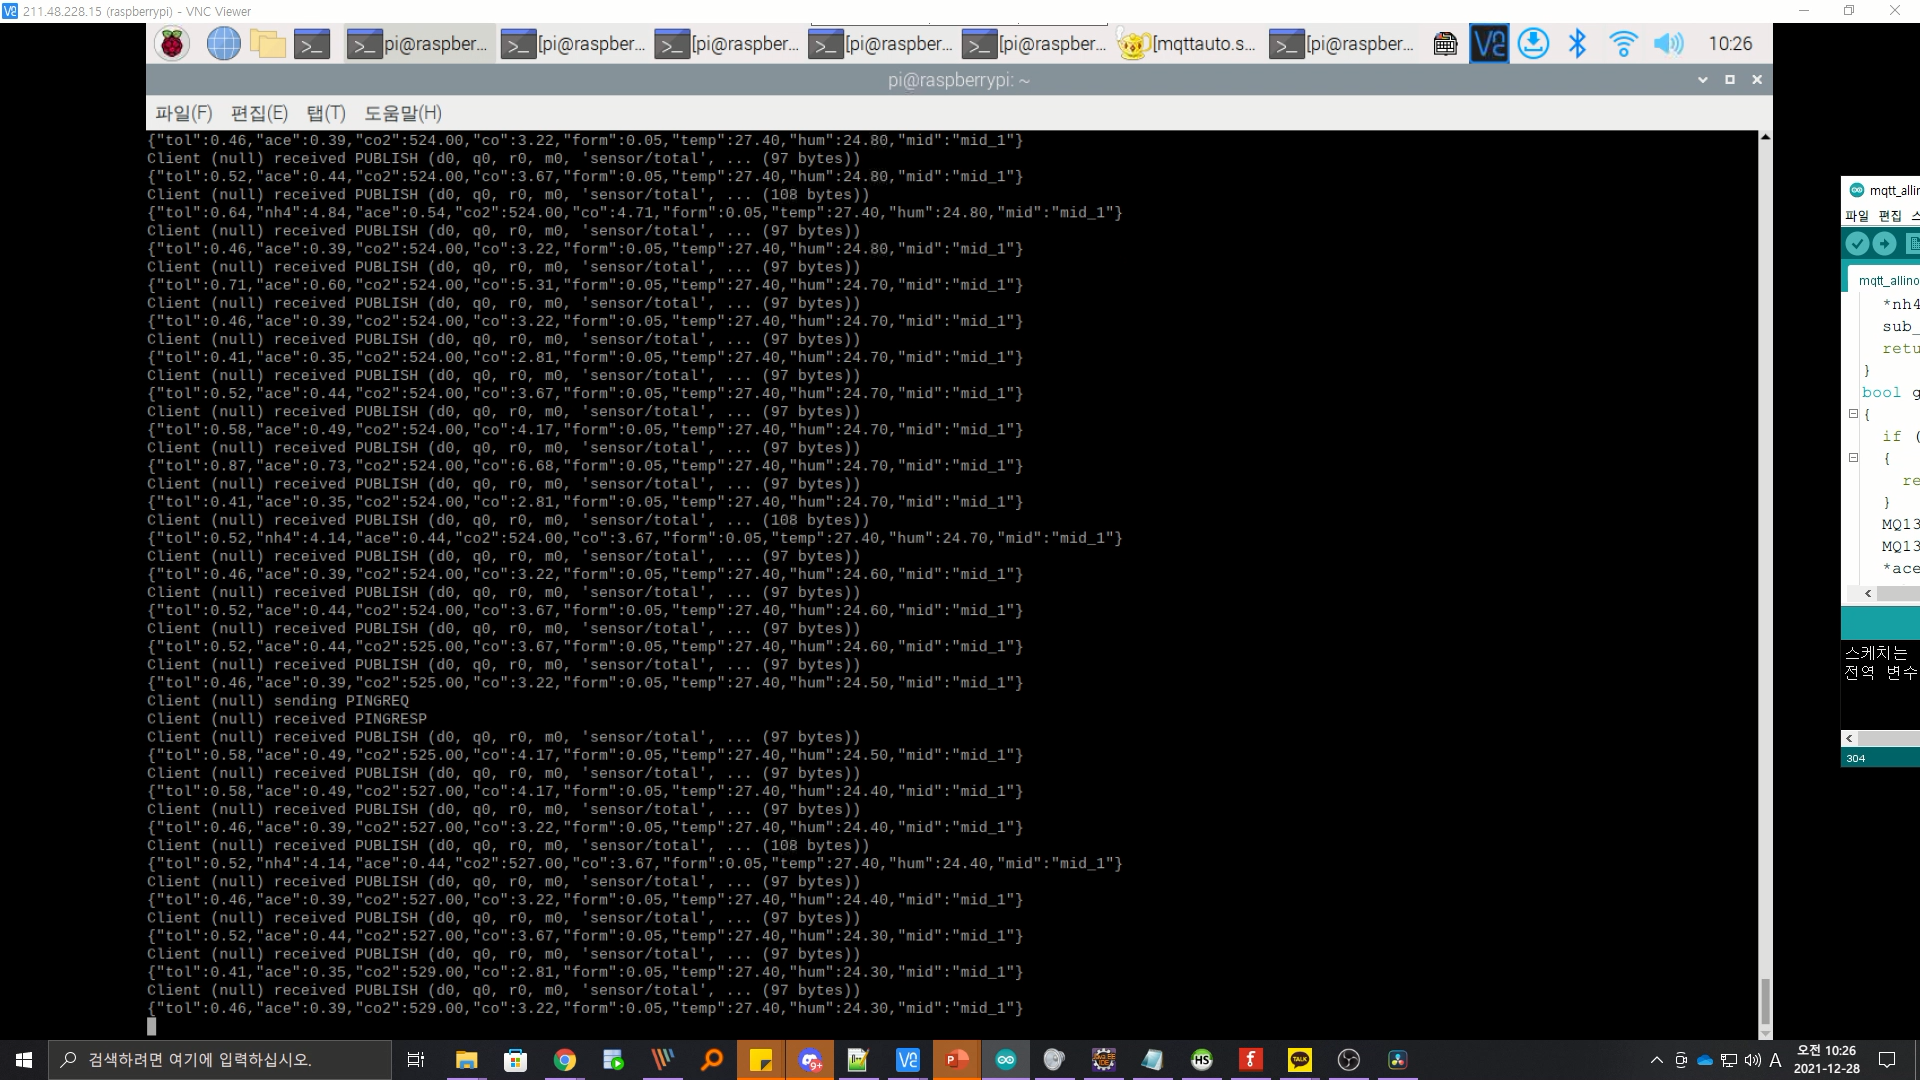Screen dimensions: 1920x1080
Task: Open the green HS taskbar app icon
Action: [1202, 1060]
